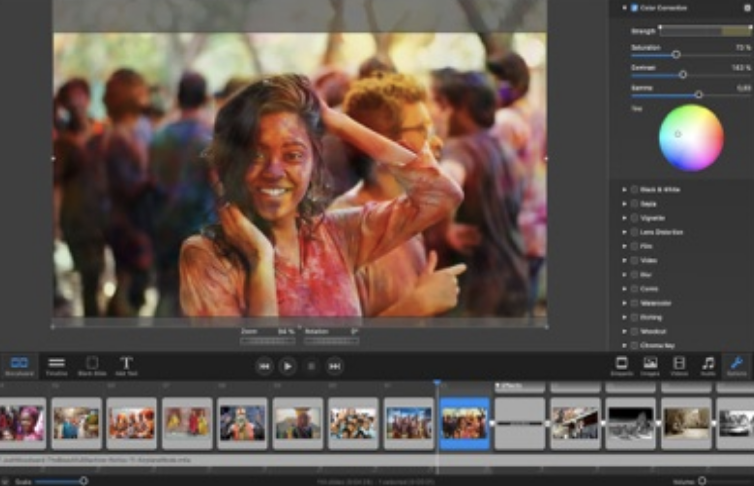Skip forward to next slide
This screenshot has width=754, height=486.
pos(335,367)
